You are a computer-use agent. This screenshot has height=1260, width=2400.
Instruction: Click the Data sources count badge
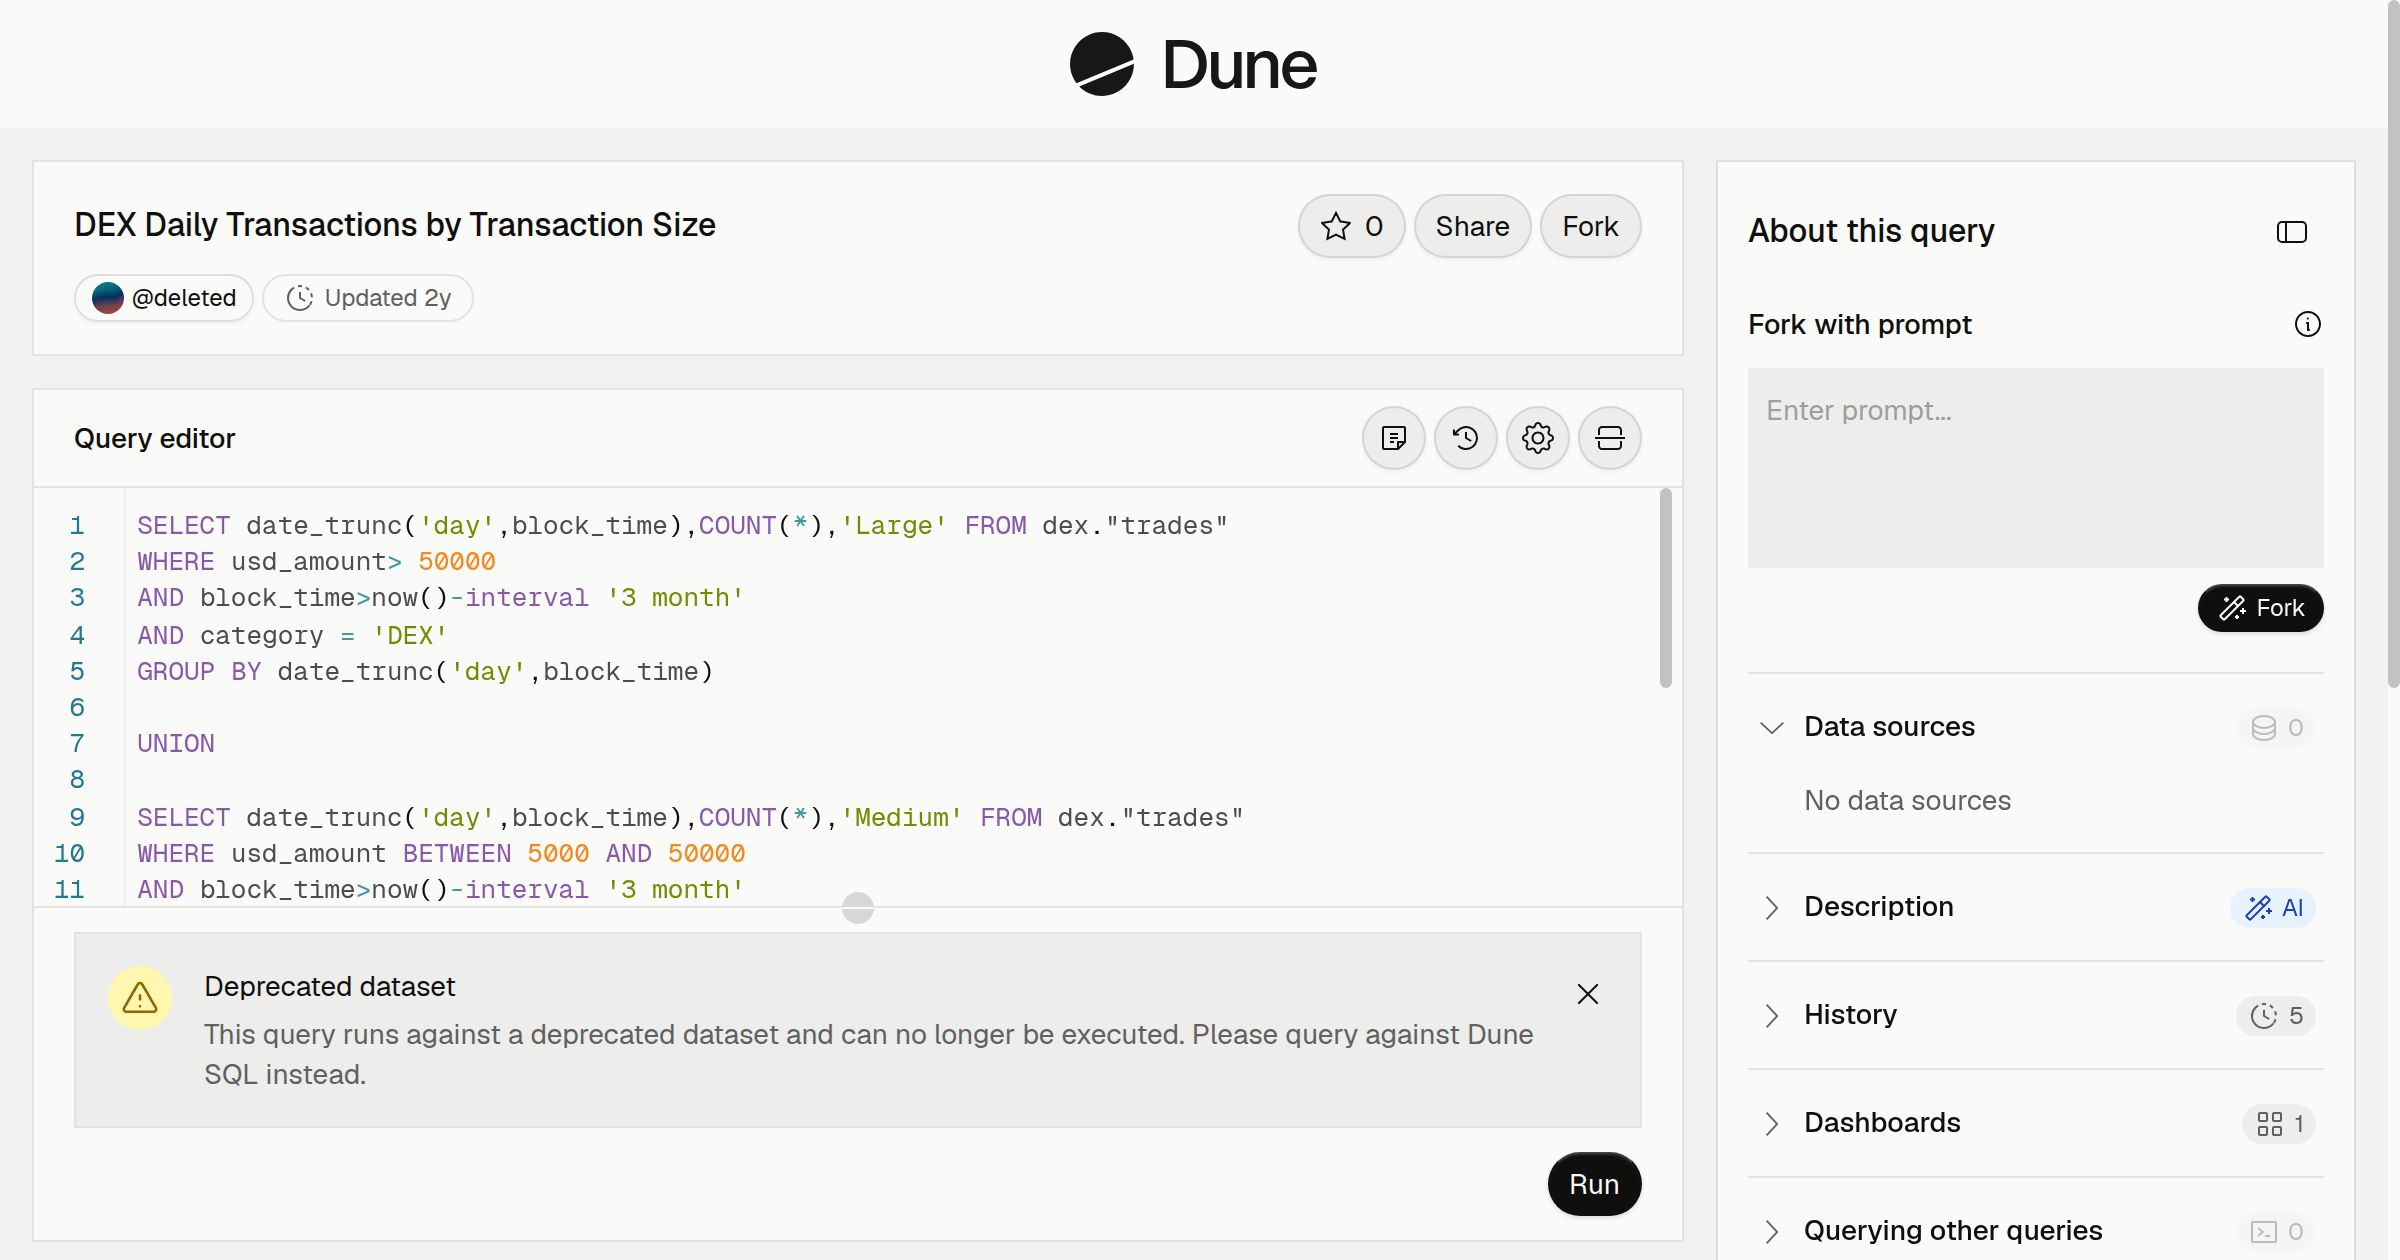coord(2276,727)
